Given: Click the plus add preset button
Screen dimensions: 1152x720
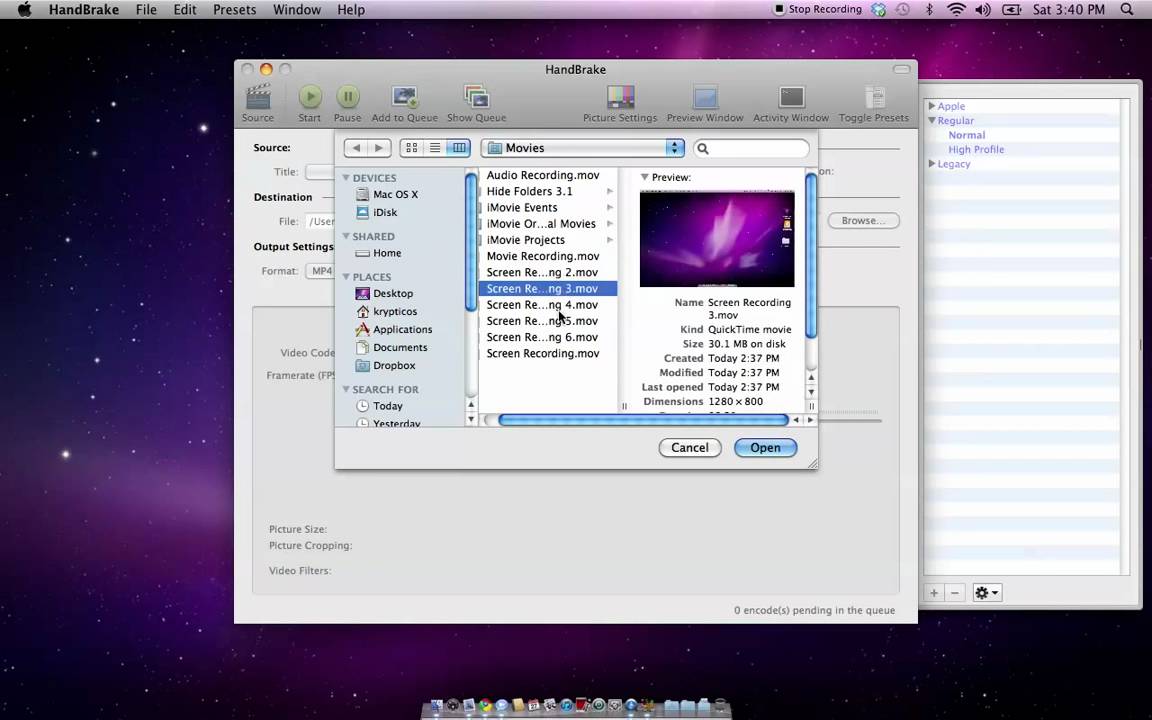Looking at the screenshot, I should point(934,593).
